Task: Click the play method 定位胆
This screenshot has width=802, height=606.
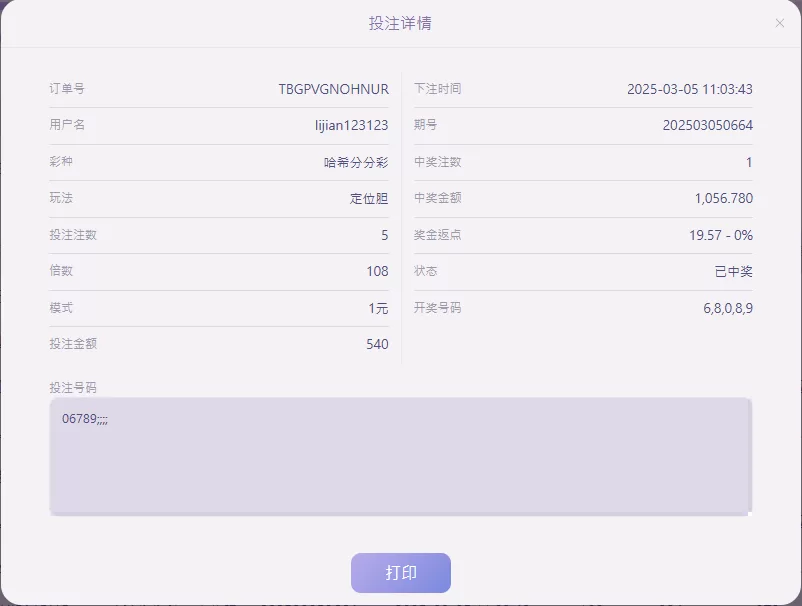Action: (x=369, y=198)
